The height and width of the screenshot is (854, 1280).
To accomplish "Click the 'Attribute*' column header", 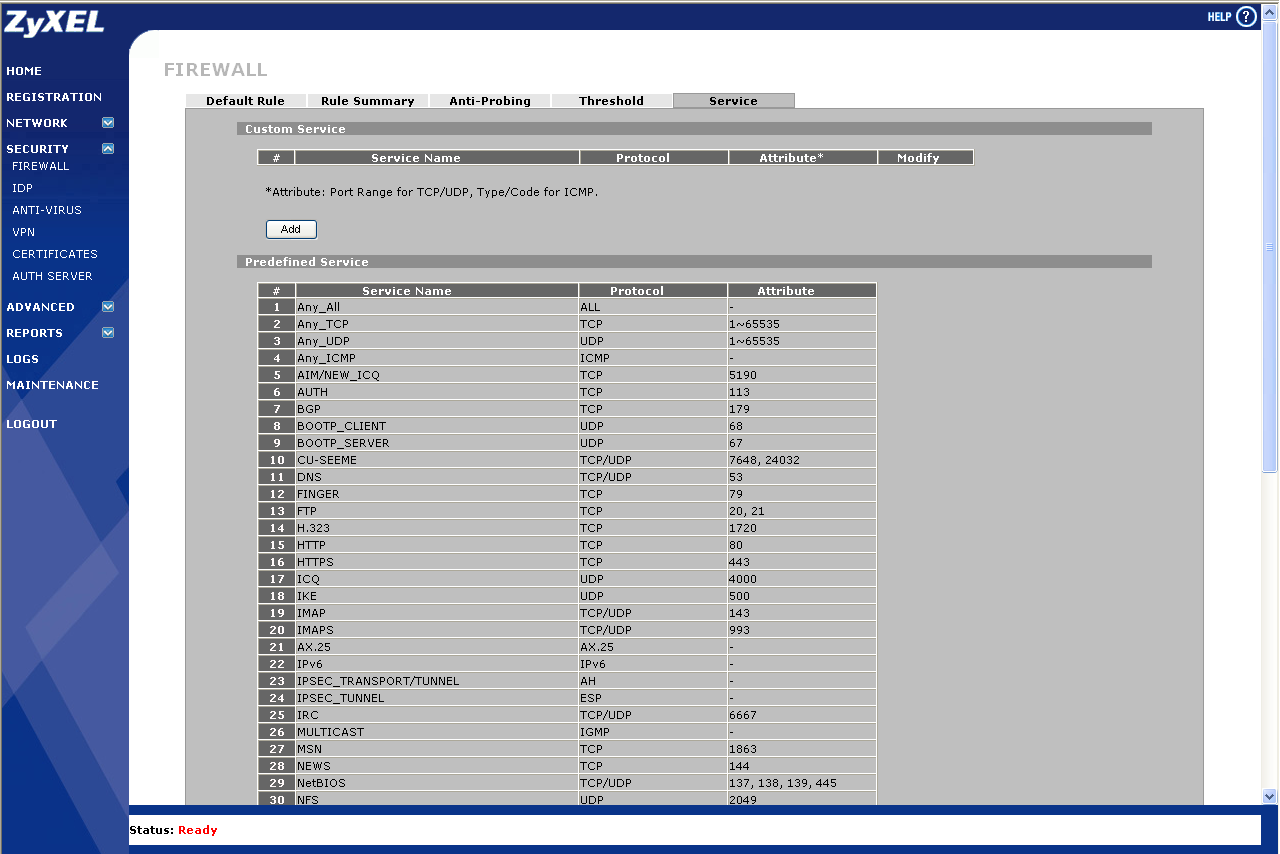I will pyautogui.click(x=803, y=158).
